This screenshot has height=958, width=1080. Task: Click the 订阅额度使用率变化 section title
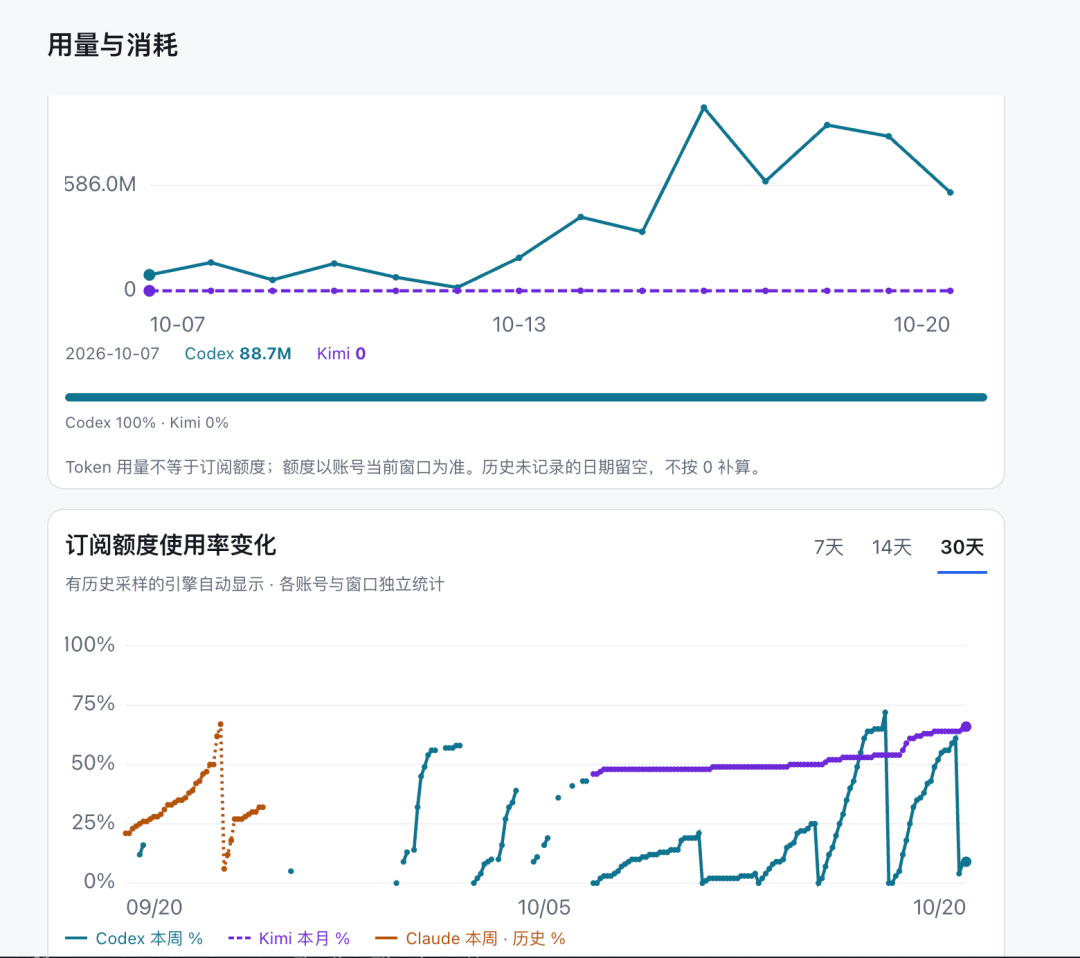tap(171, 545)
